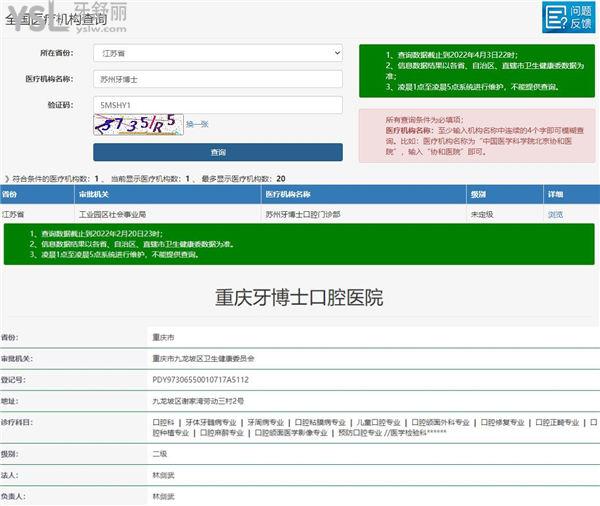Select the registration number PDY97306550010717A5112
600x506 pixels.
[201, 380]
